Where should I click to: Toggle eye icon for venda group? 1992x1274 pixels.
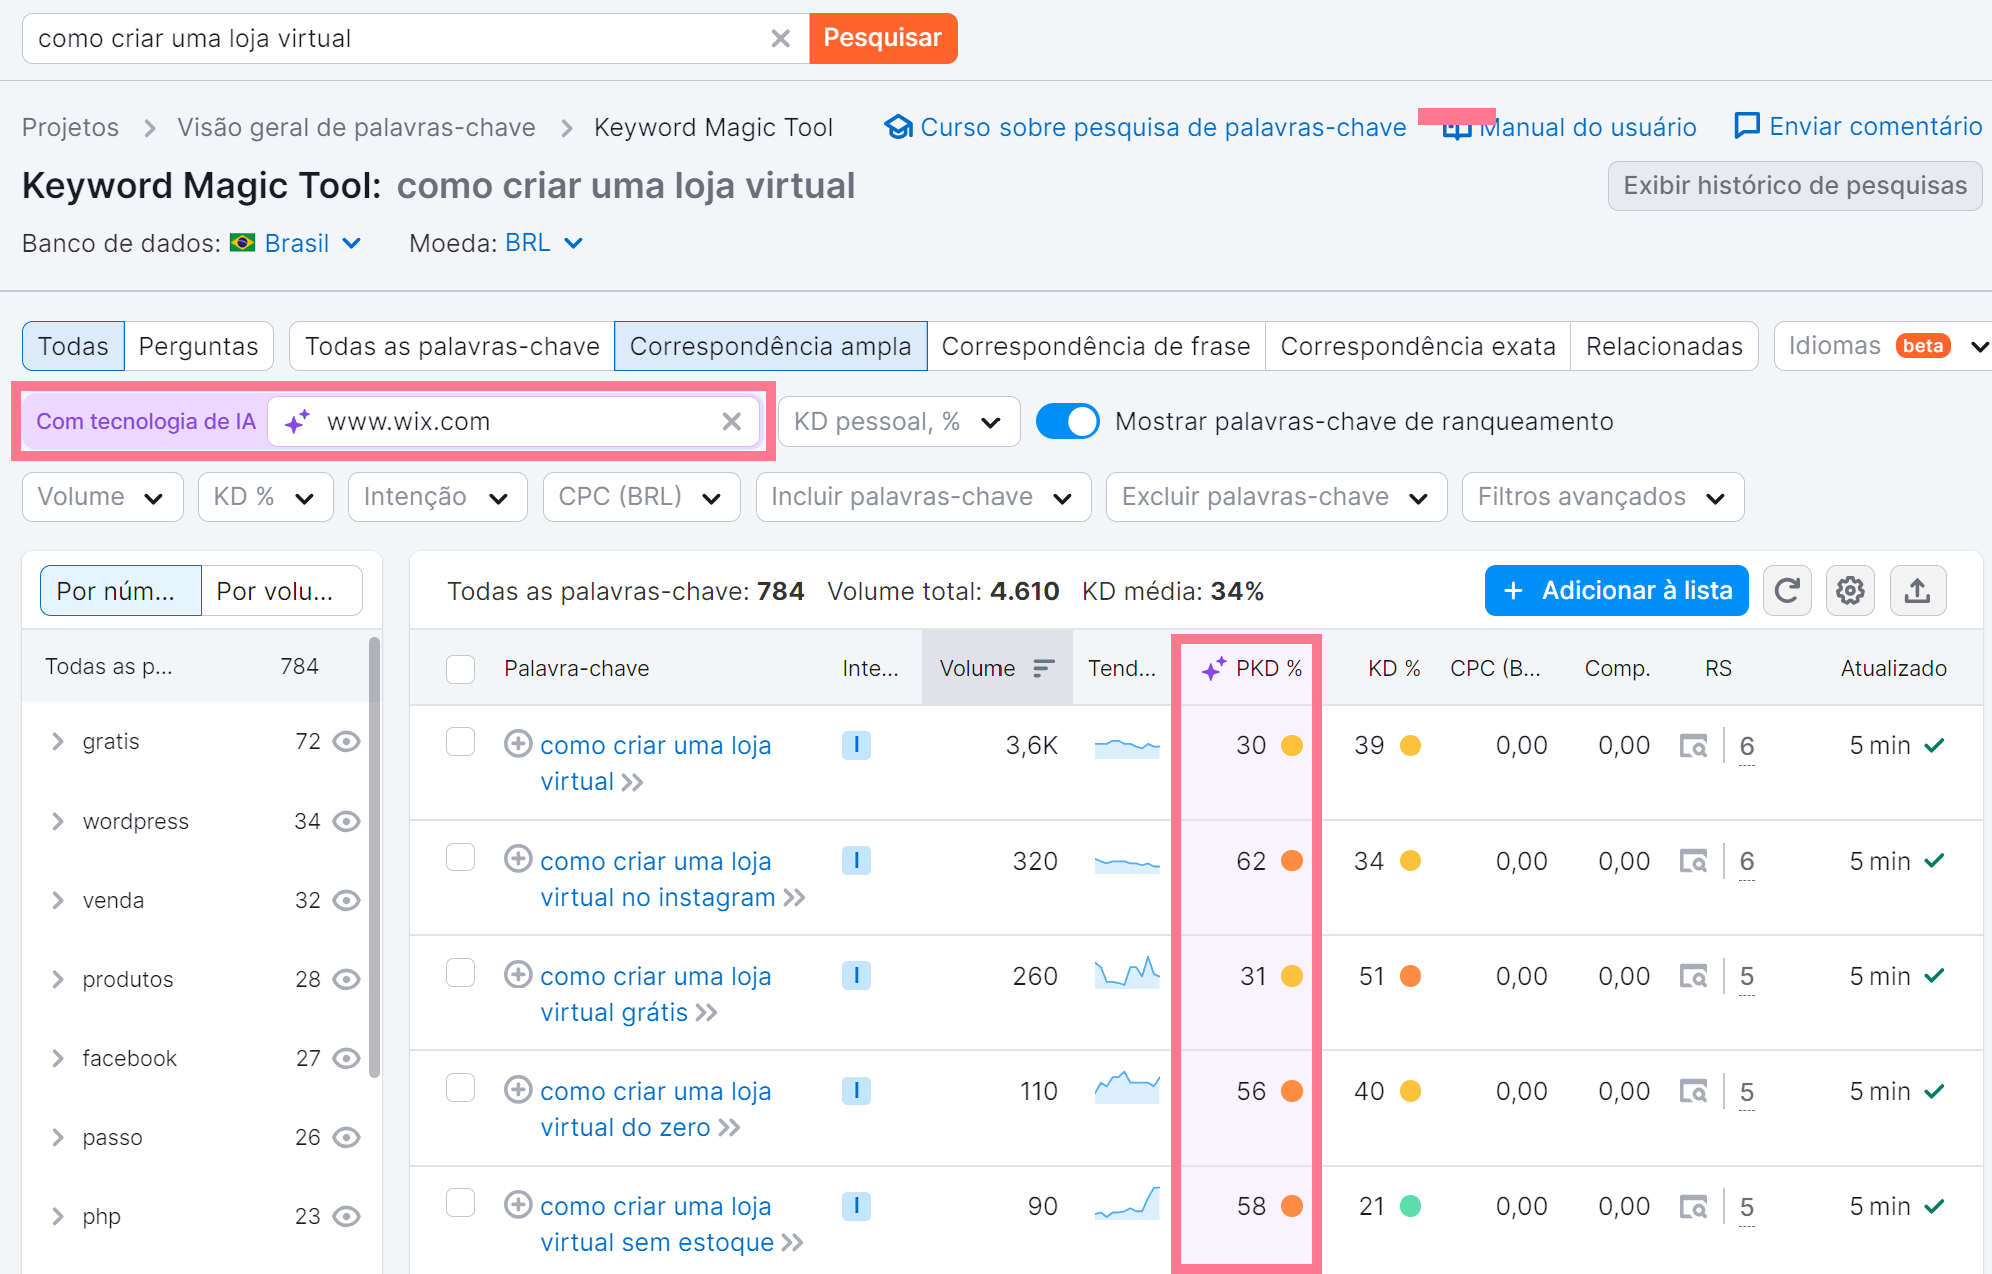[346, 900]
